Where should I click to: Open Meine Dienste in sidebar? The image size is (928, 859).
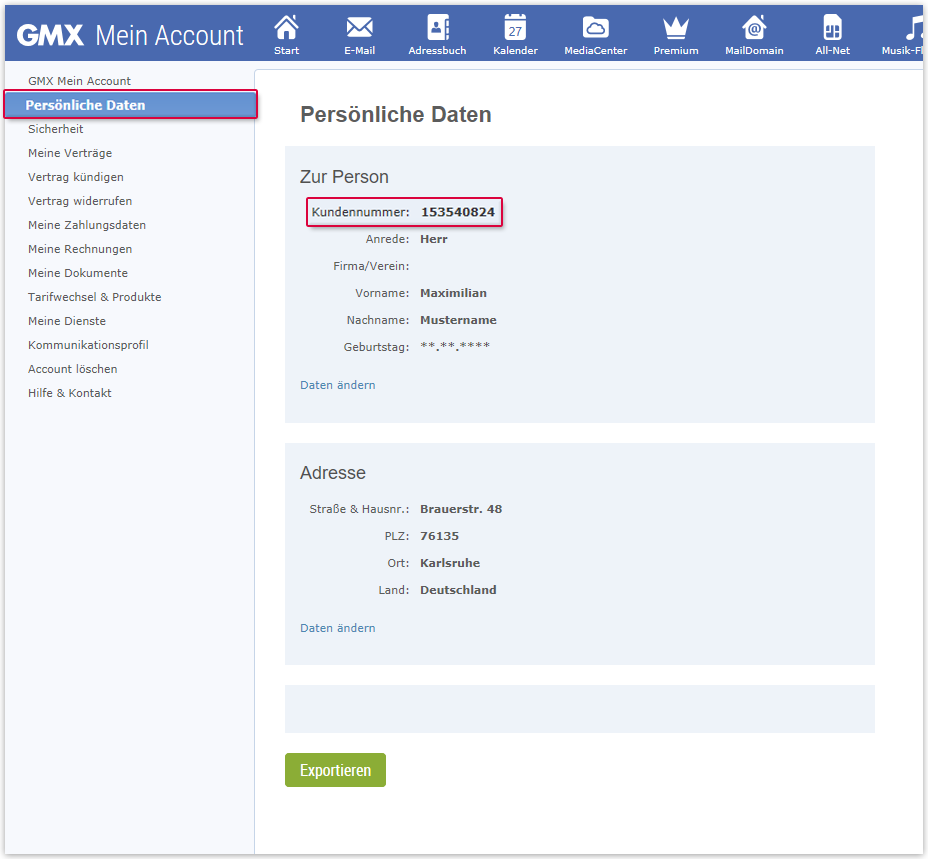pyautogui.click(x=67, y=321)
